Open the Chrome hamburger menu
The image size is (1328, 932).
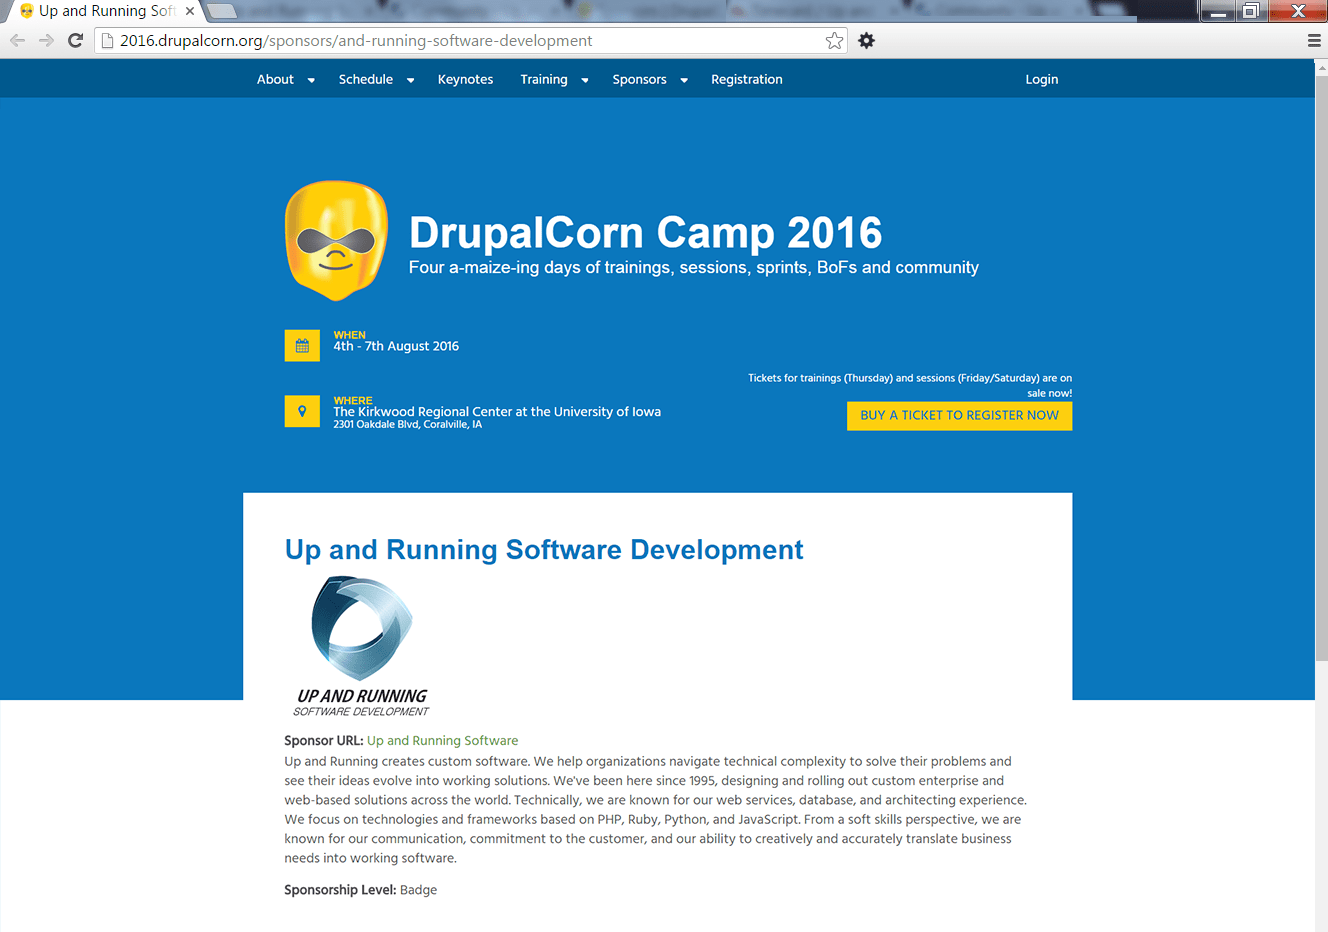[1314, 41]
